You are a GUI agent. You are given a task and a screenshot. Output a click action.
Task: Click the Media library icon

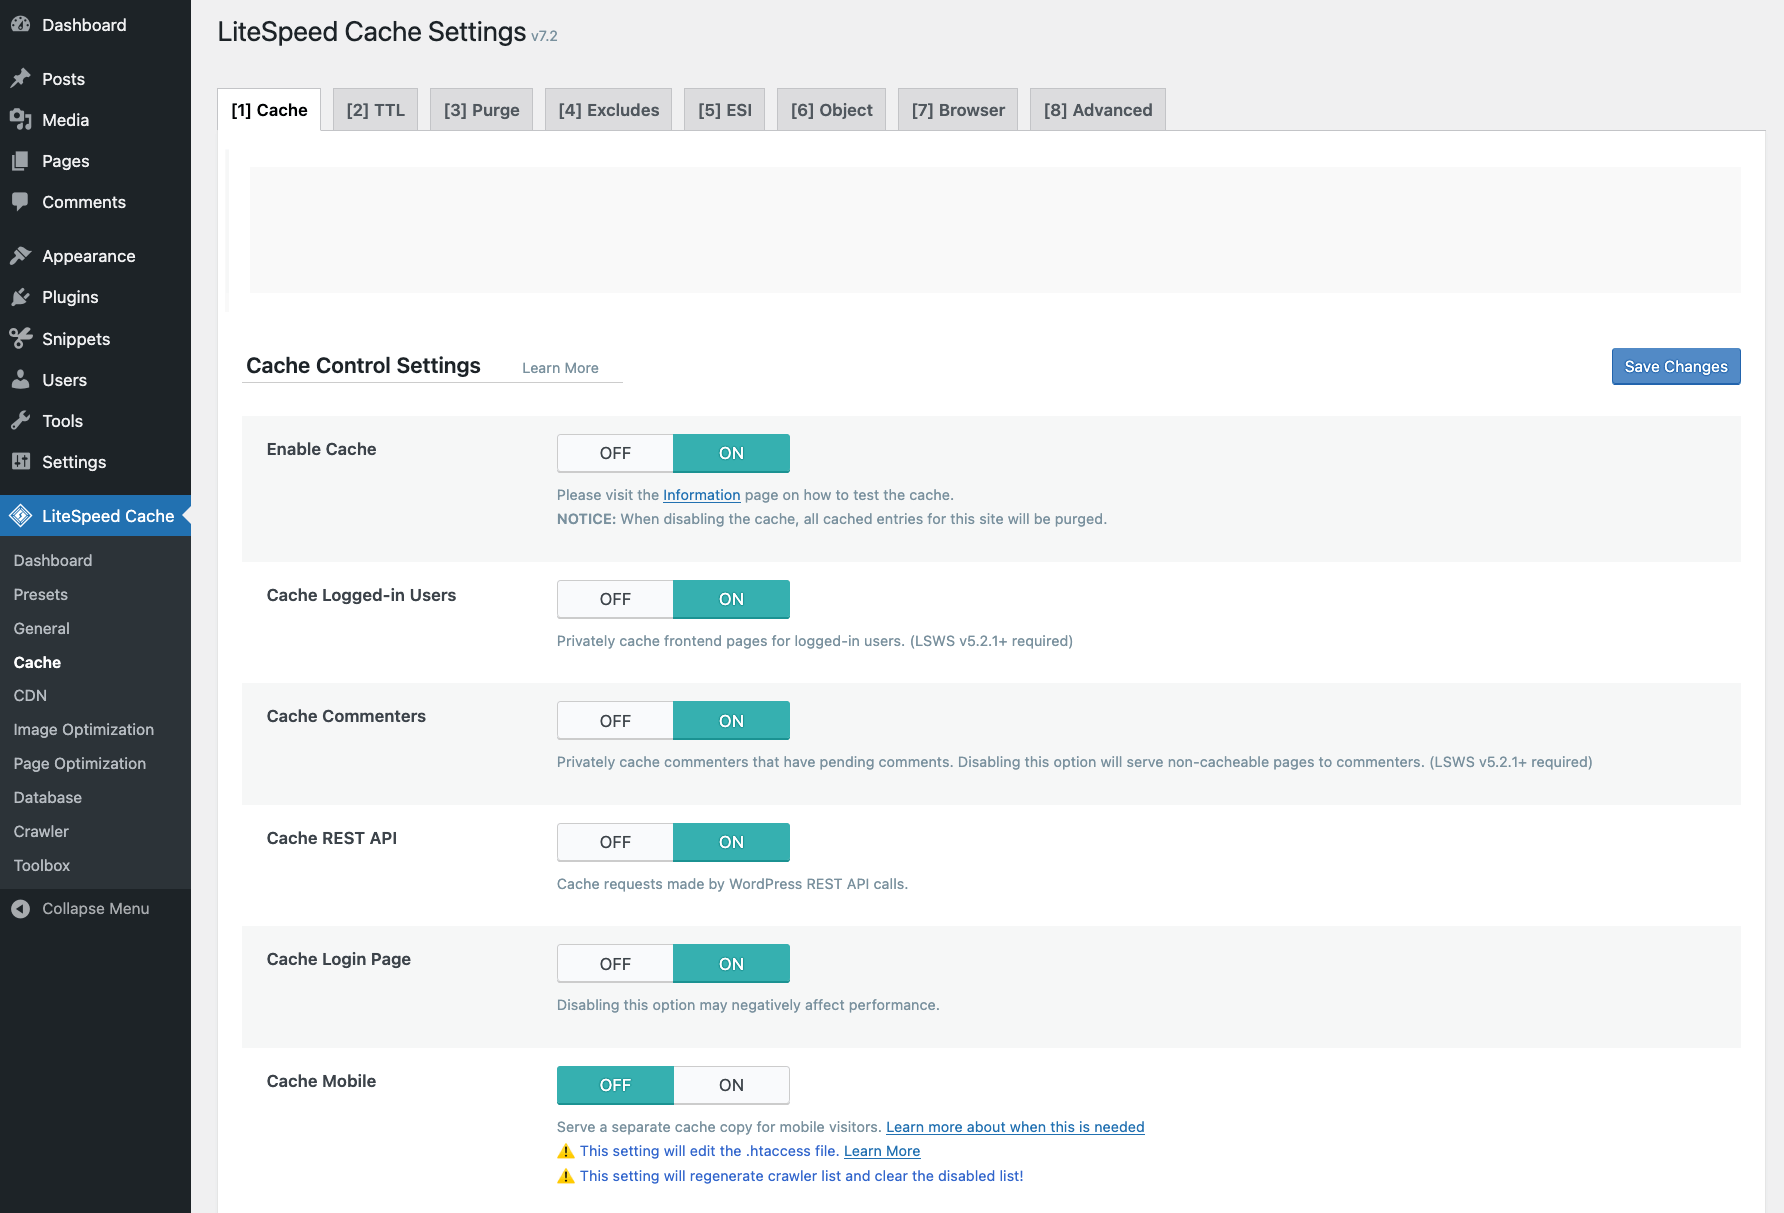[20, 119]
